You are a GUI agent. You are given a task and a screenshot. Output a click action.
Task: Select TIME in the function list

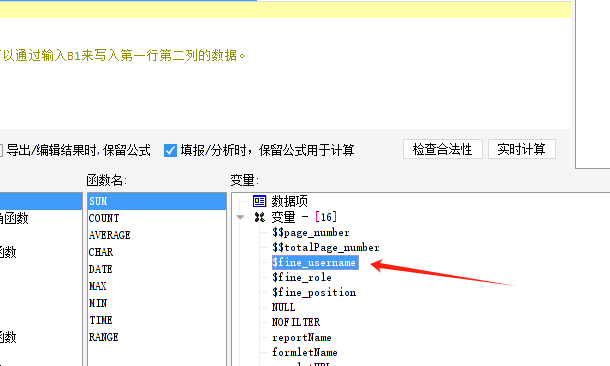157,320
